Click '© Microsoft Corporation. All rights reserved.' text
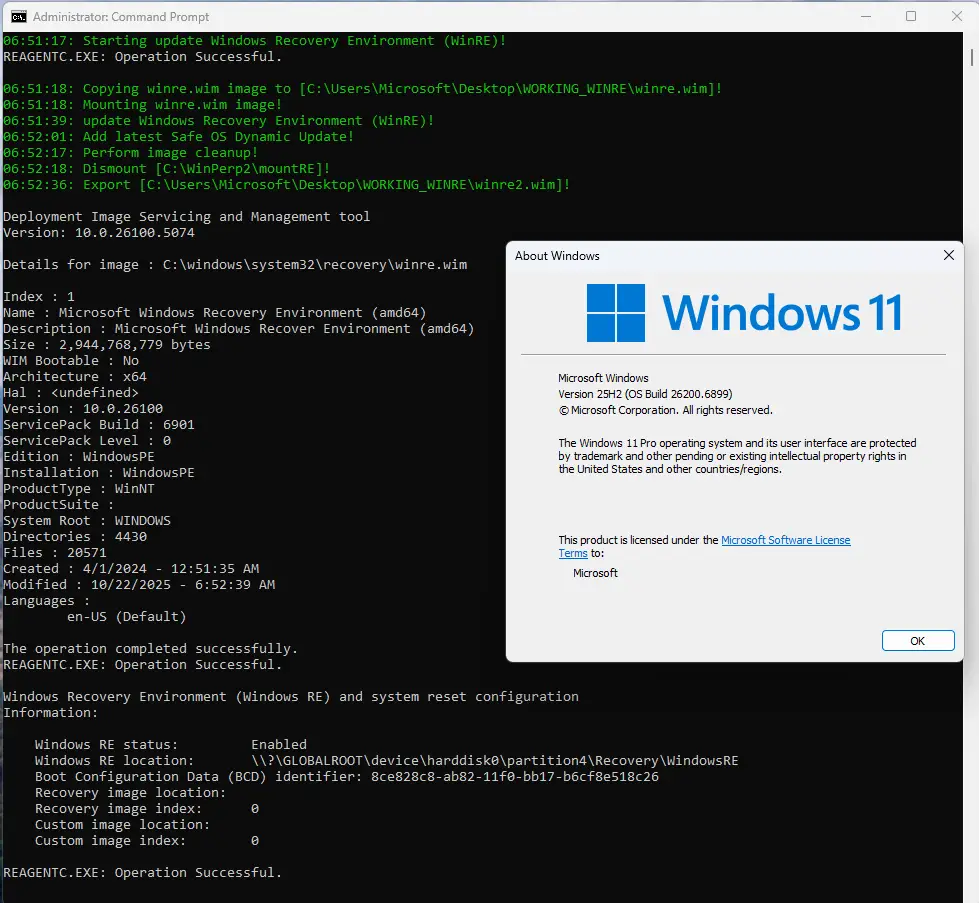This screenshot has width=979, height=903. tap(666, 410)
